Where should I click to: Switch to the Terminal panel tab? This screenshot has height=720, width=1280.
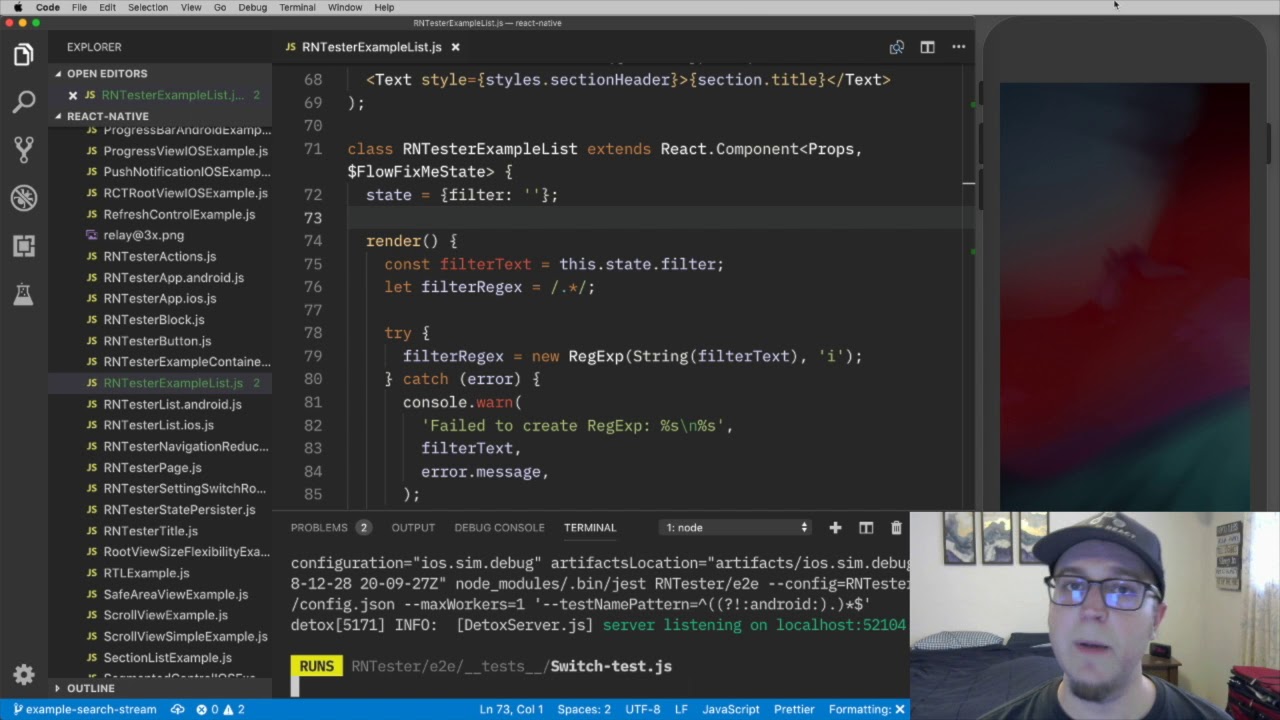[x=590, y=527]
